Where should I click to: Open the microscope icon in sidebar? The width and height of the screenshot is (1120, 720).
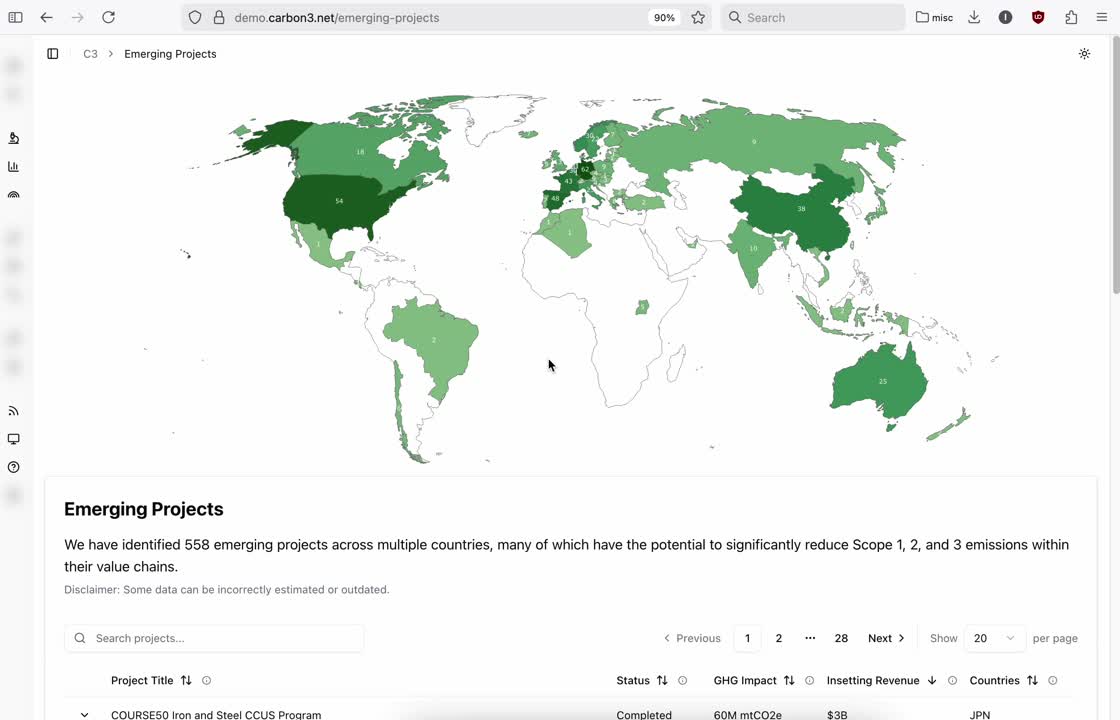14,138
